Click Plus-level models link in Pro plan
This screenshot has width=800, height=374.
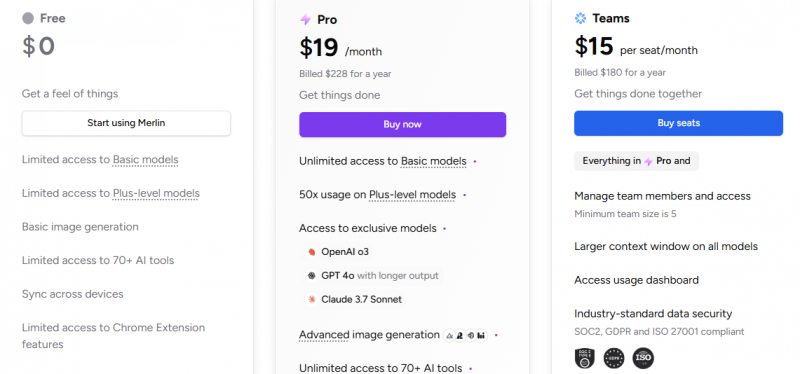click(x=412, y=195)
